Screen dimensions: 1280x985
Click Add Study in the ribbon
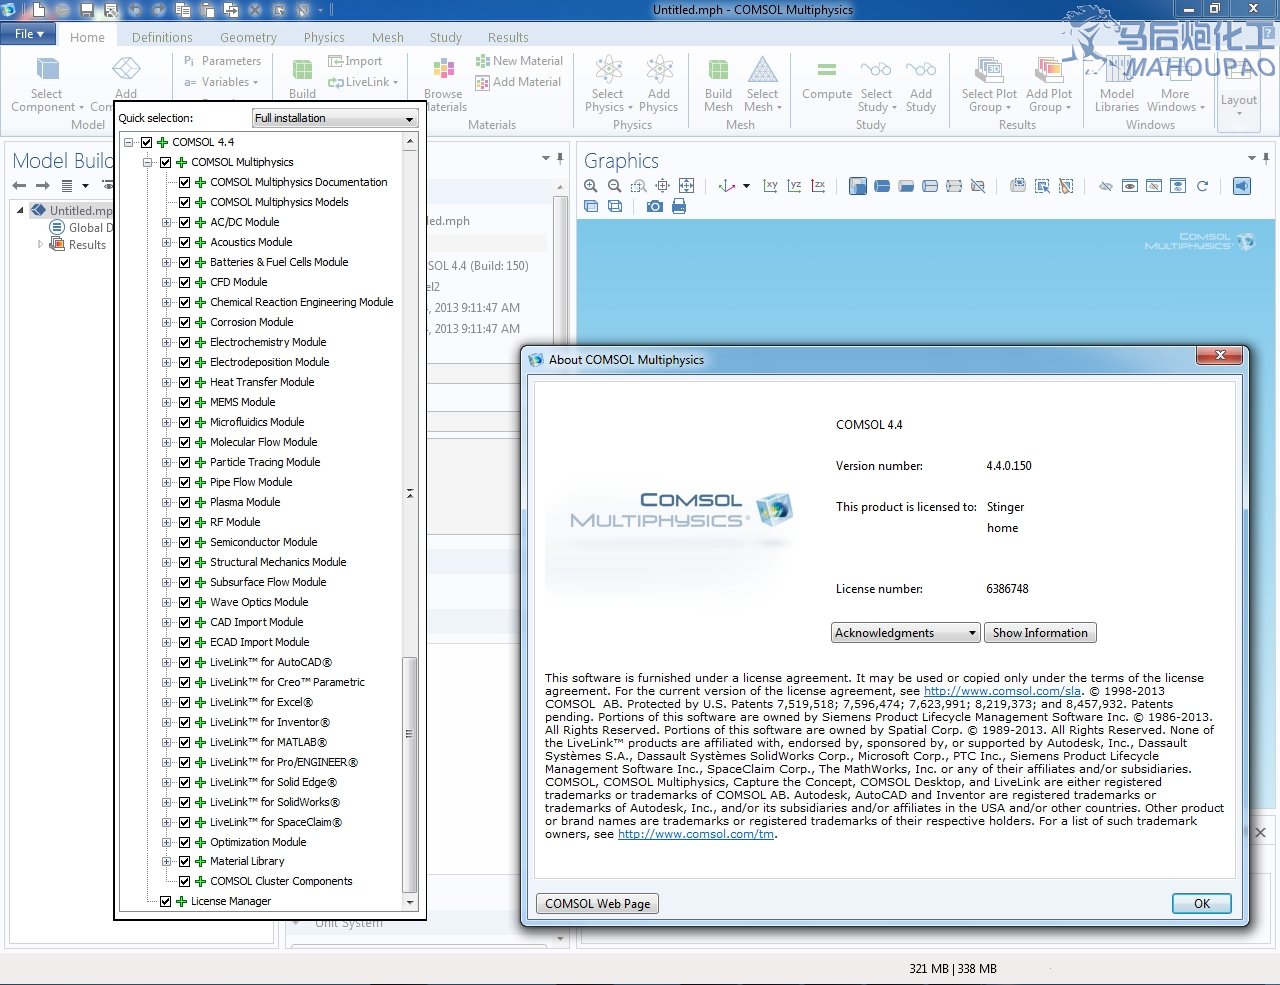pos(921,84)
